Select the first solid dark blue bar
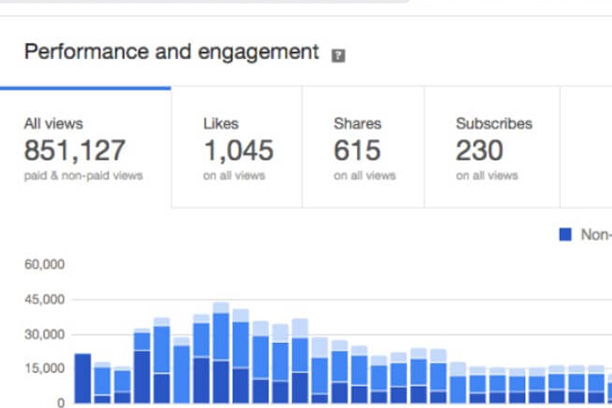Image resolution: width=612 pixels, height=408 pixels. 83,378
